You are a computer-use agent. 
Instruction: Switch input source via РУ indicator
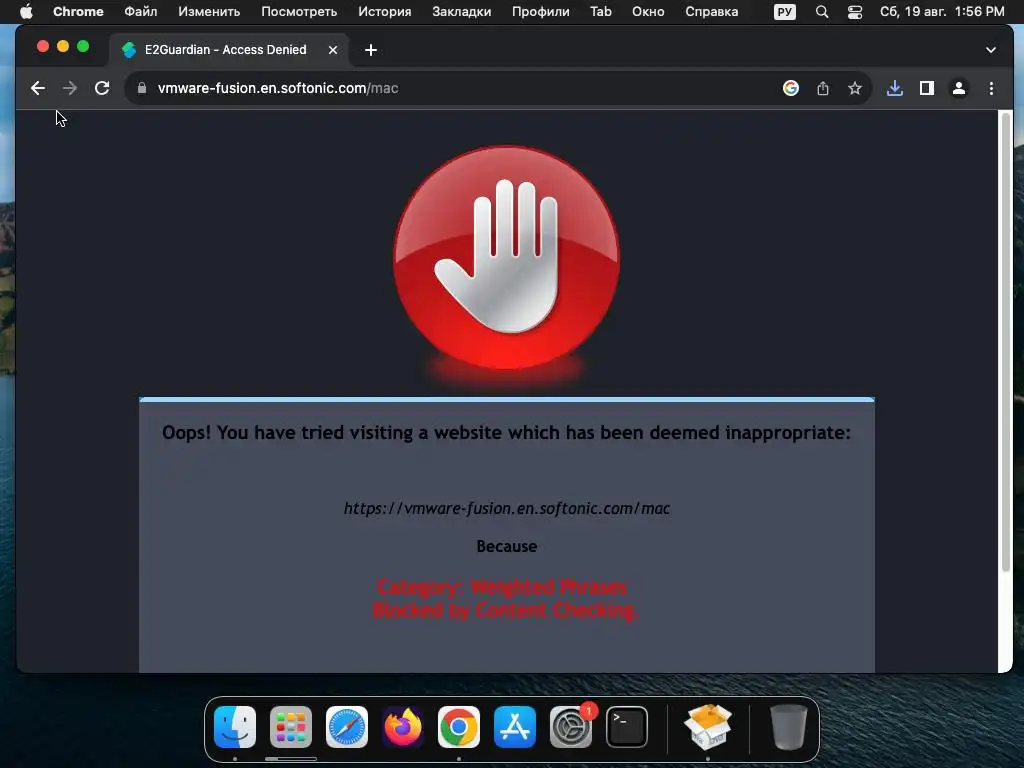[x=785, y=12]
